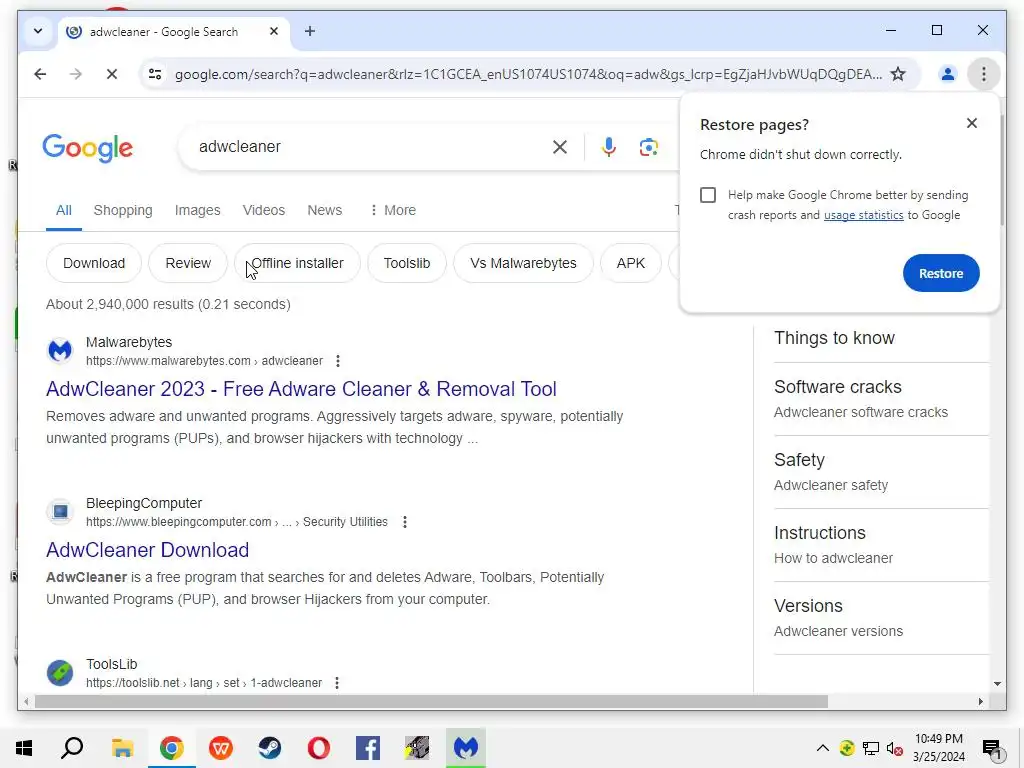1024x768 pixels.
Task: Click the Google logo
Action: [88, 148]
